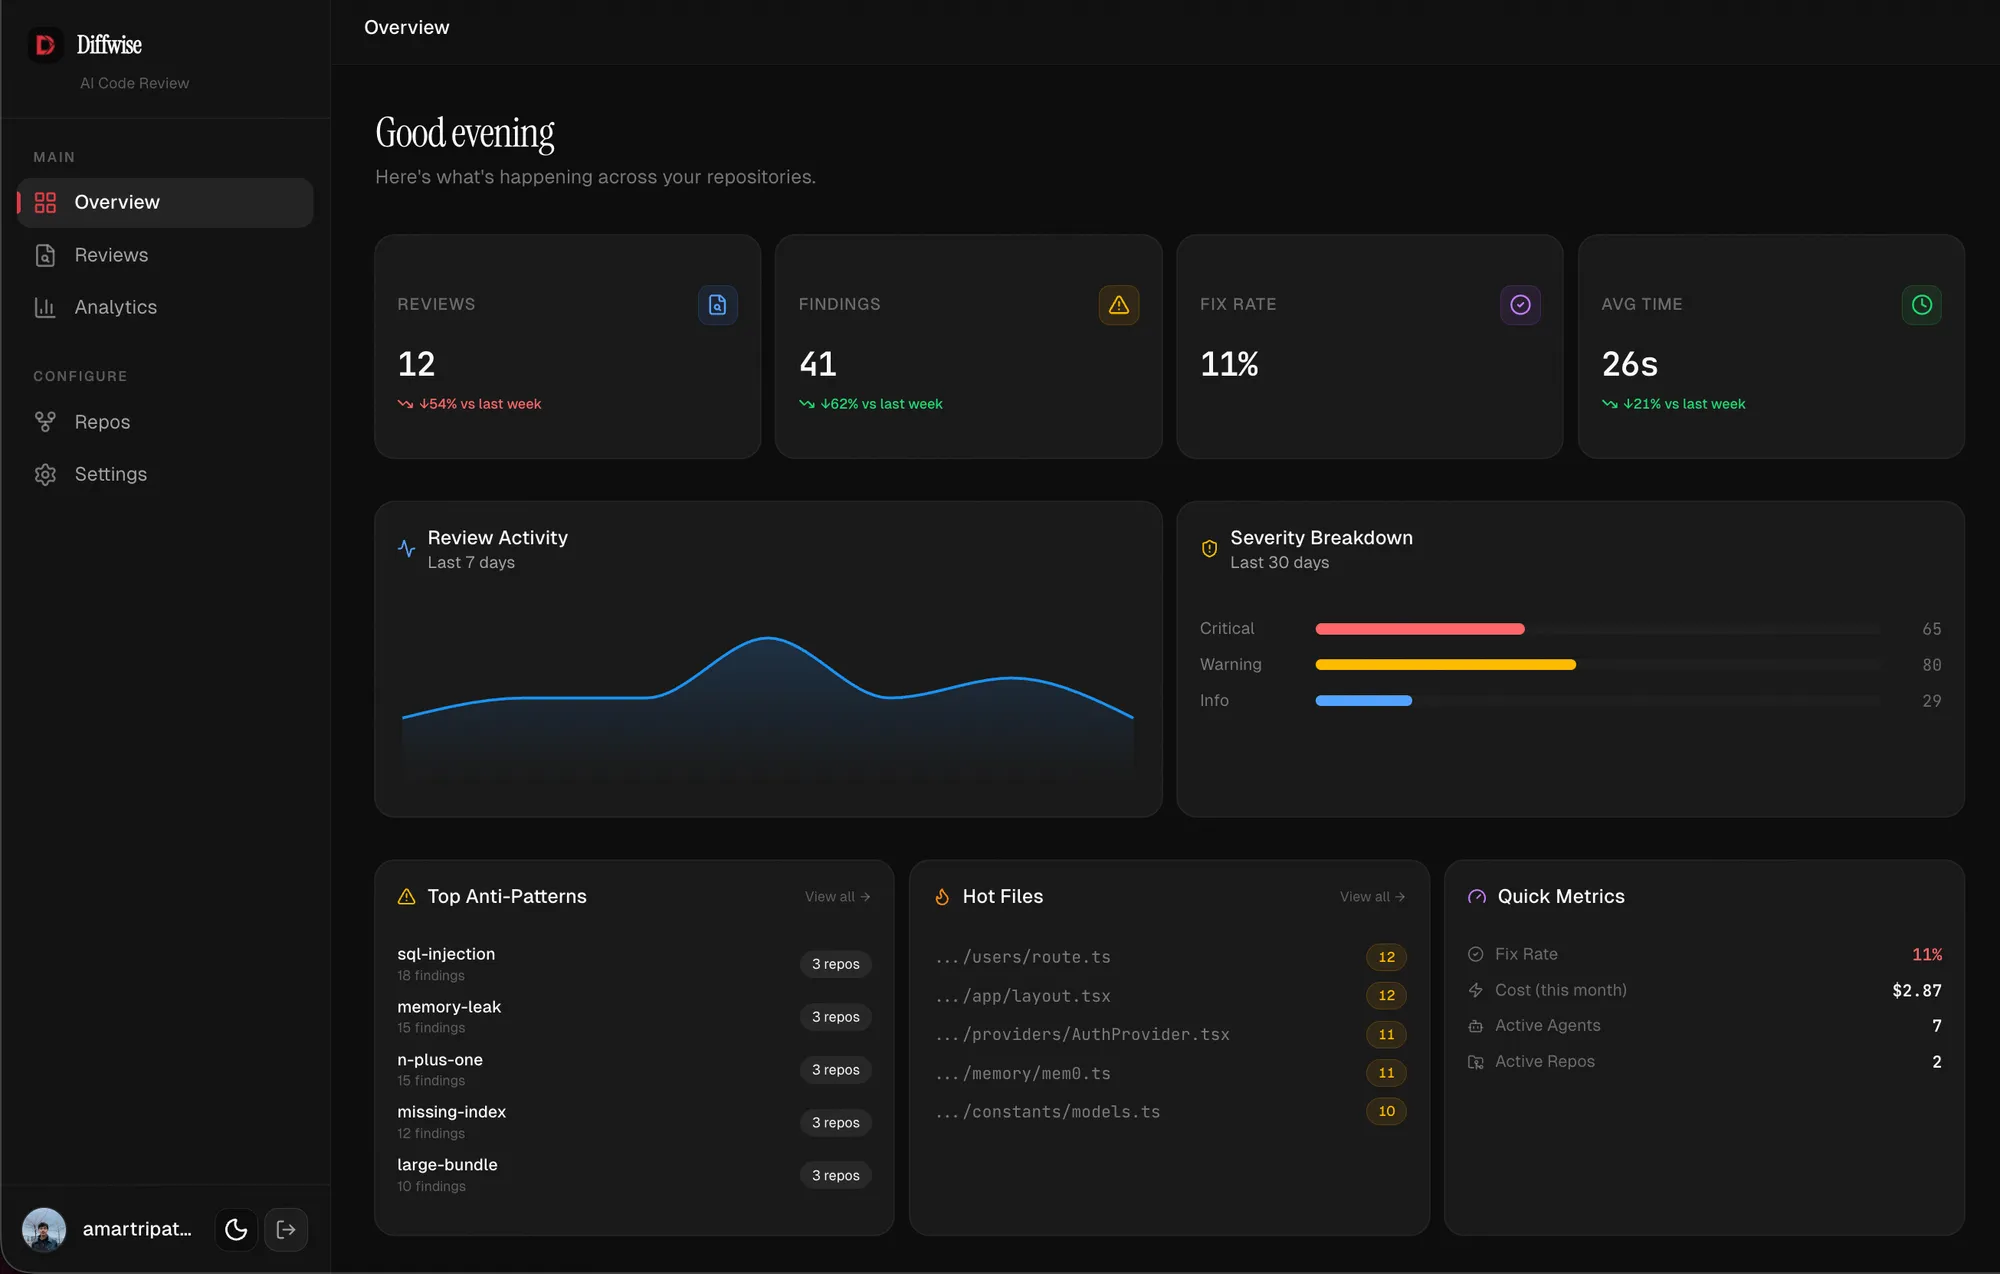This screenshot has width=2000, height=1274.
Task: Select the memory-leak anti-pattern row
Action: (x=634, y=1017)
